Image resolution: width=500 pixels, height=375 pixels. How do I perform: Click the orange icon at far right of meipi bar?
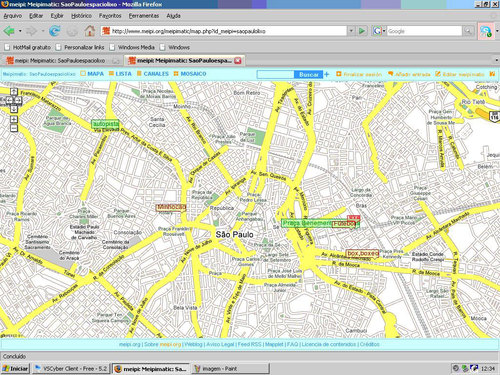point(492,74)
